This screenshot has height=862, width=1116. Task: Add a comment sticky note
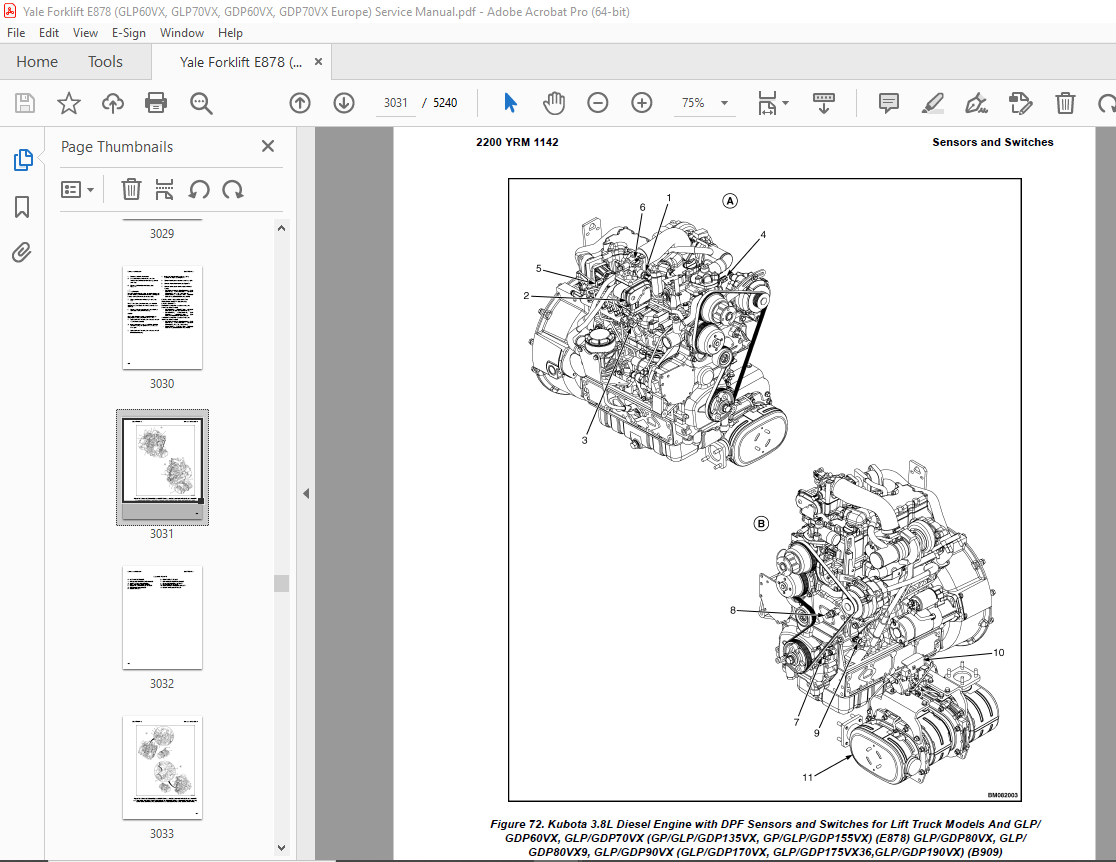(888, 103)
